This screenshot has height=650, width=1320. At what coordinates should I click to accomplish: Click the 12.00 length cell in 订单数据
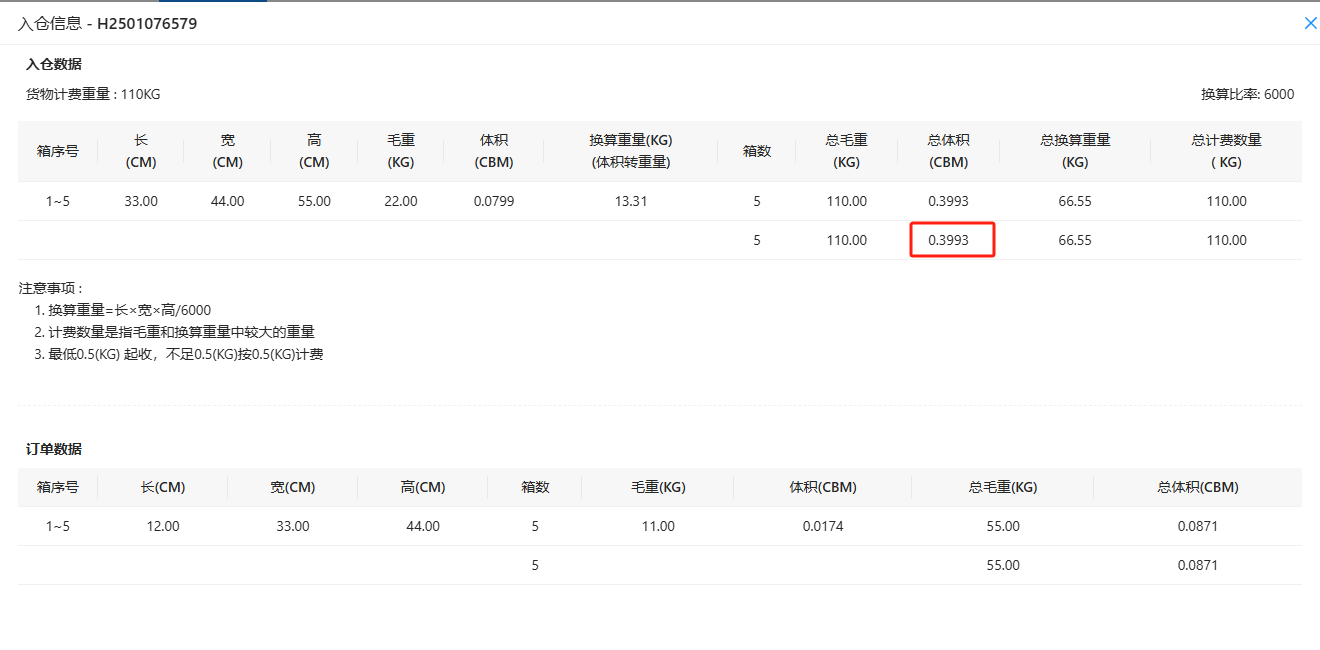(163, 526)
